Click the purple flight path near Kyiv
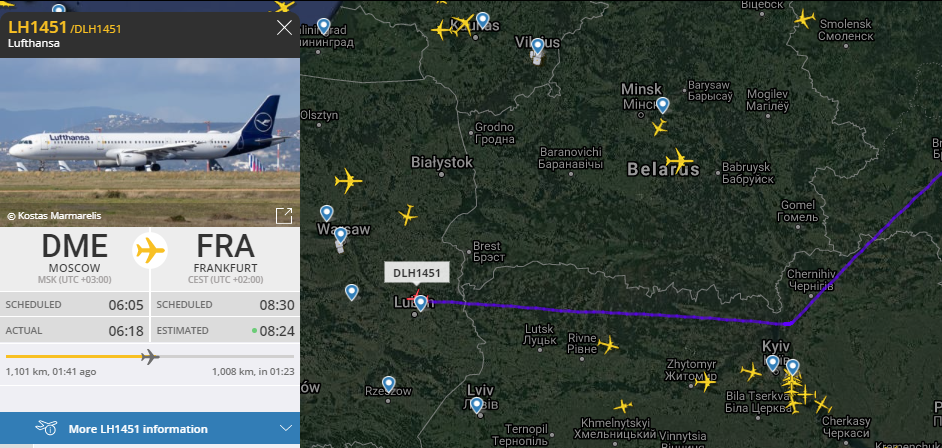 coord(789,324)
